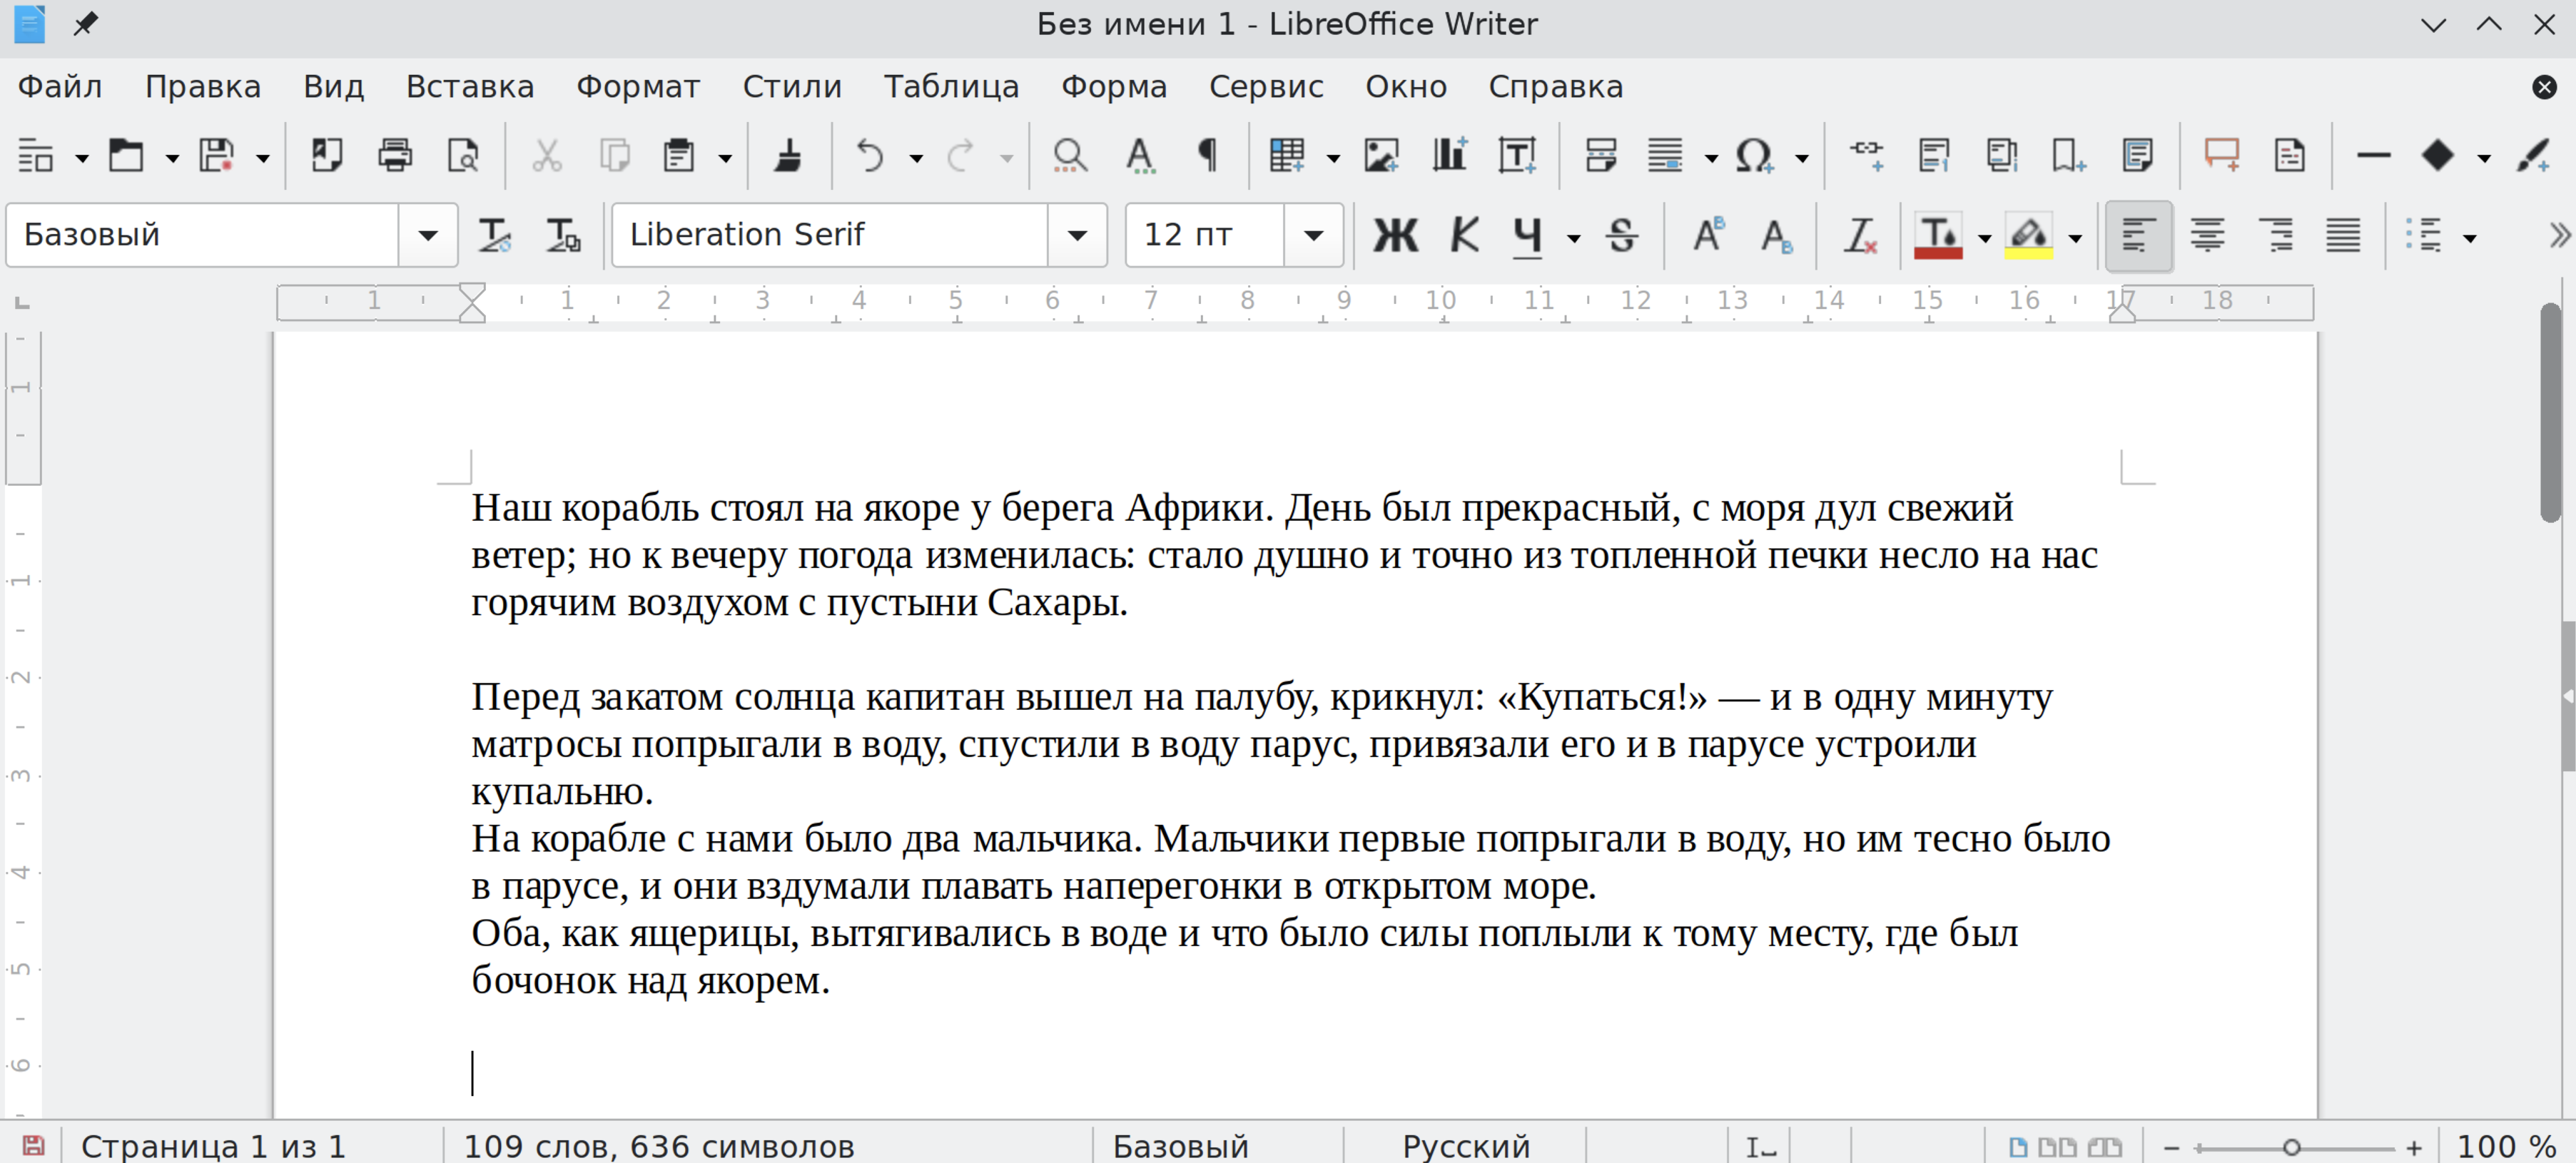Image resolution: width=2576 pixels, height=1163 pixels.
Task: Click the zoom slider handle
Action: (x=2292, y=1147)
